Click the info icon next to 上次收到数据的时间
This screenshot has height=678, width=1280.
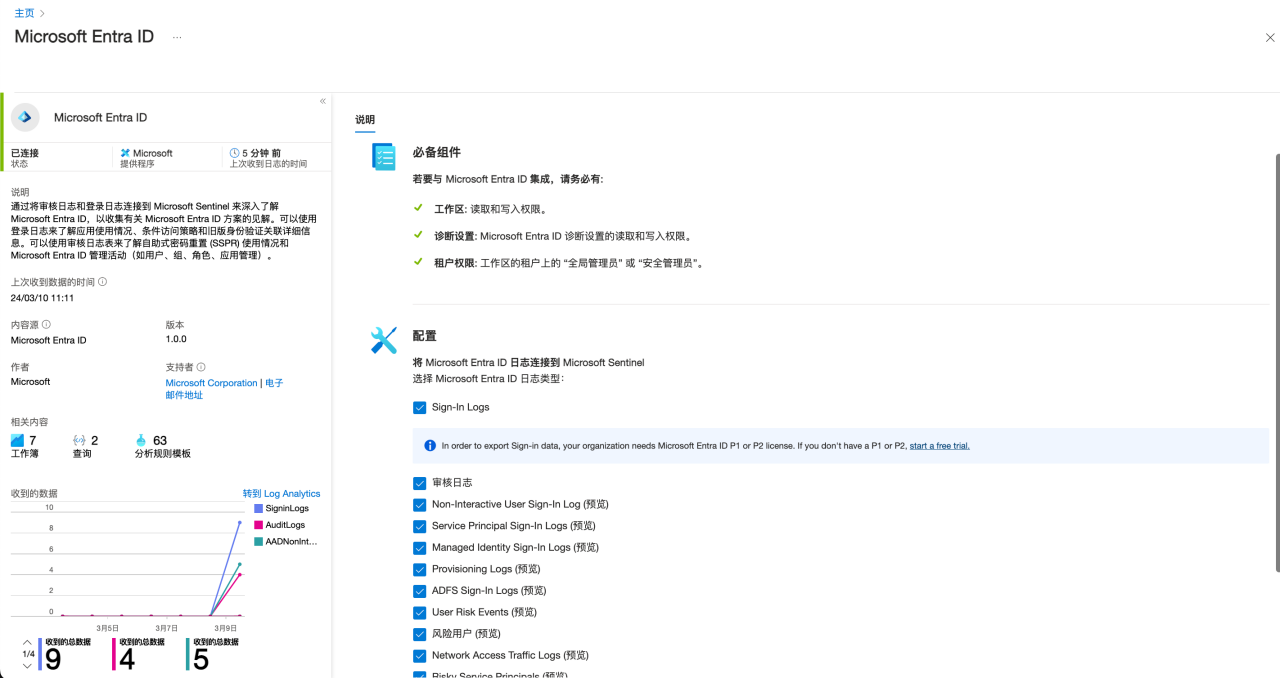(102, 282)
